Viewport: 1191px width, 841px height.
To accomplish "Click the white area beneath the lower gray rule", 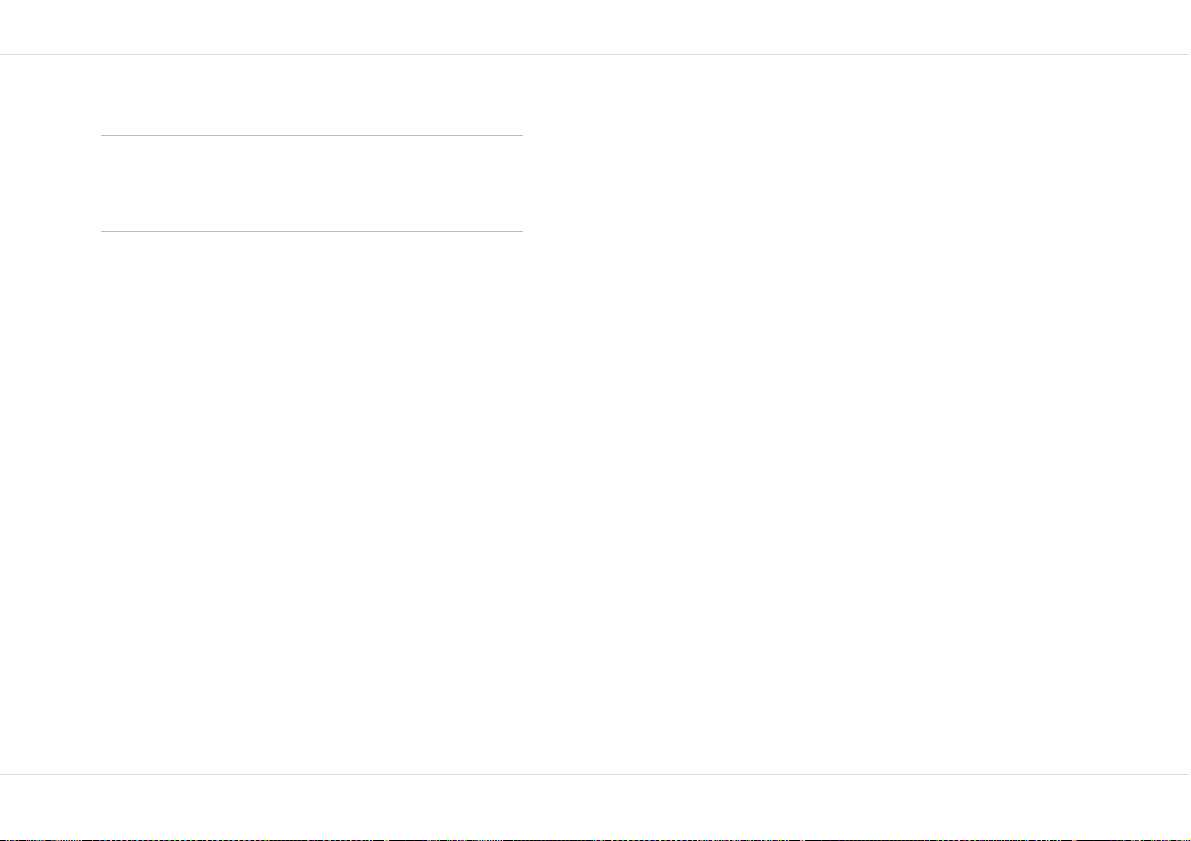I will 312,501.
